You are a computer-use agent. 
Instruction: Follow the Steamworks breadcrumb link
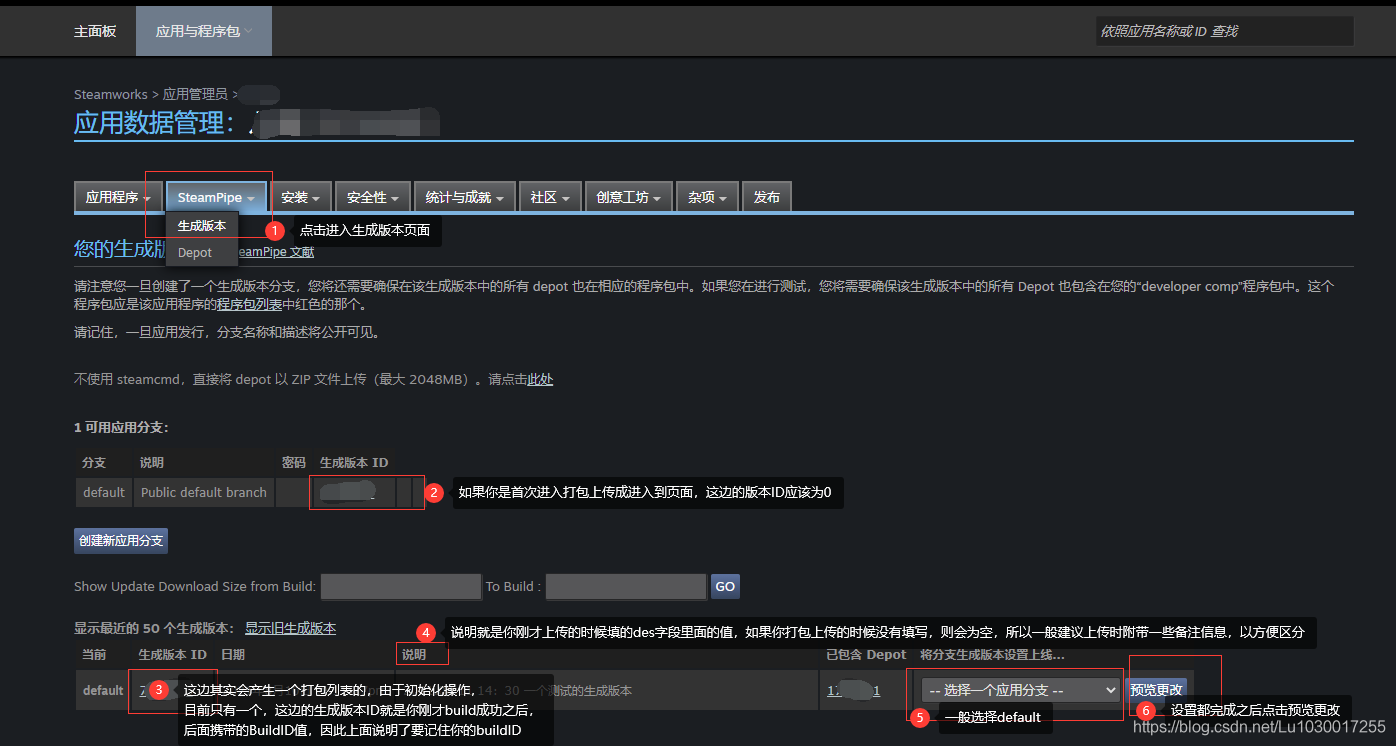110,94
